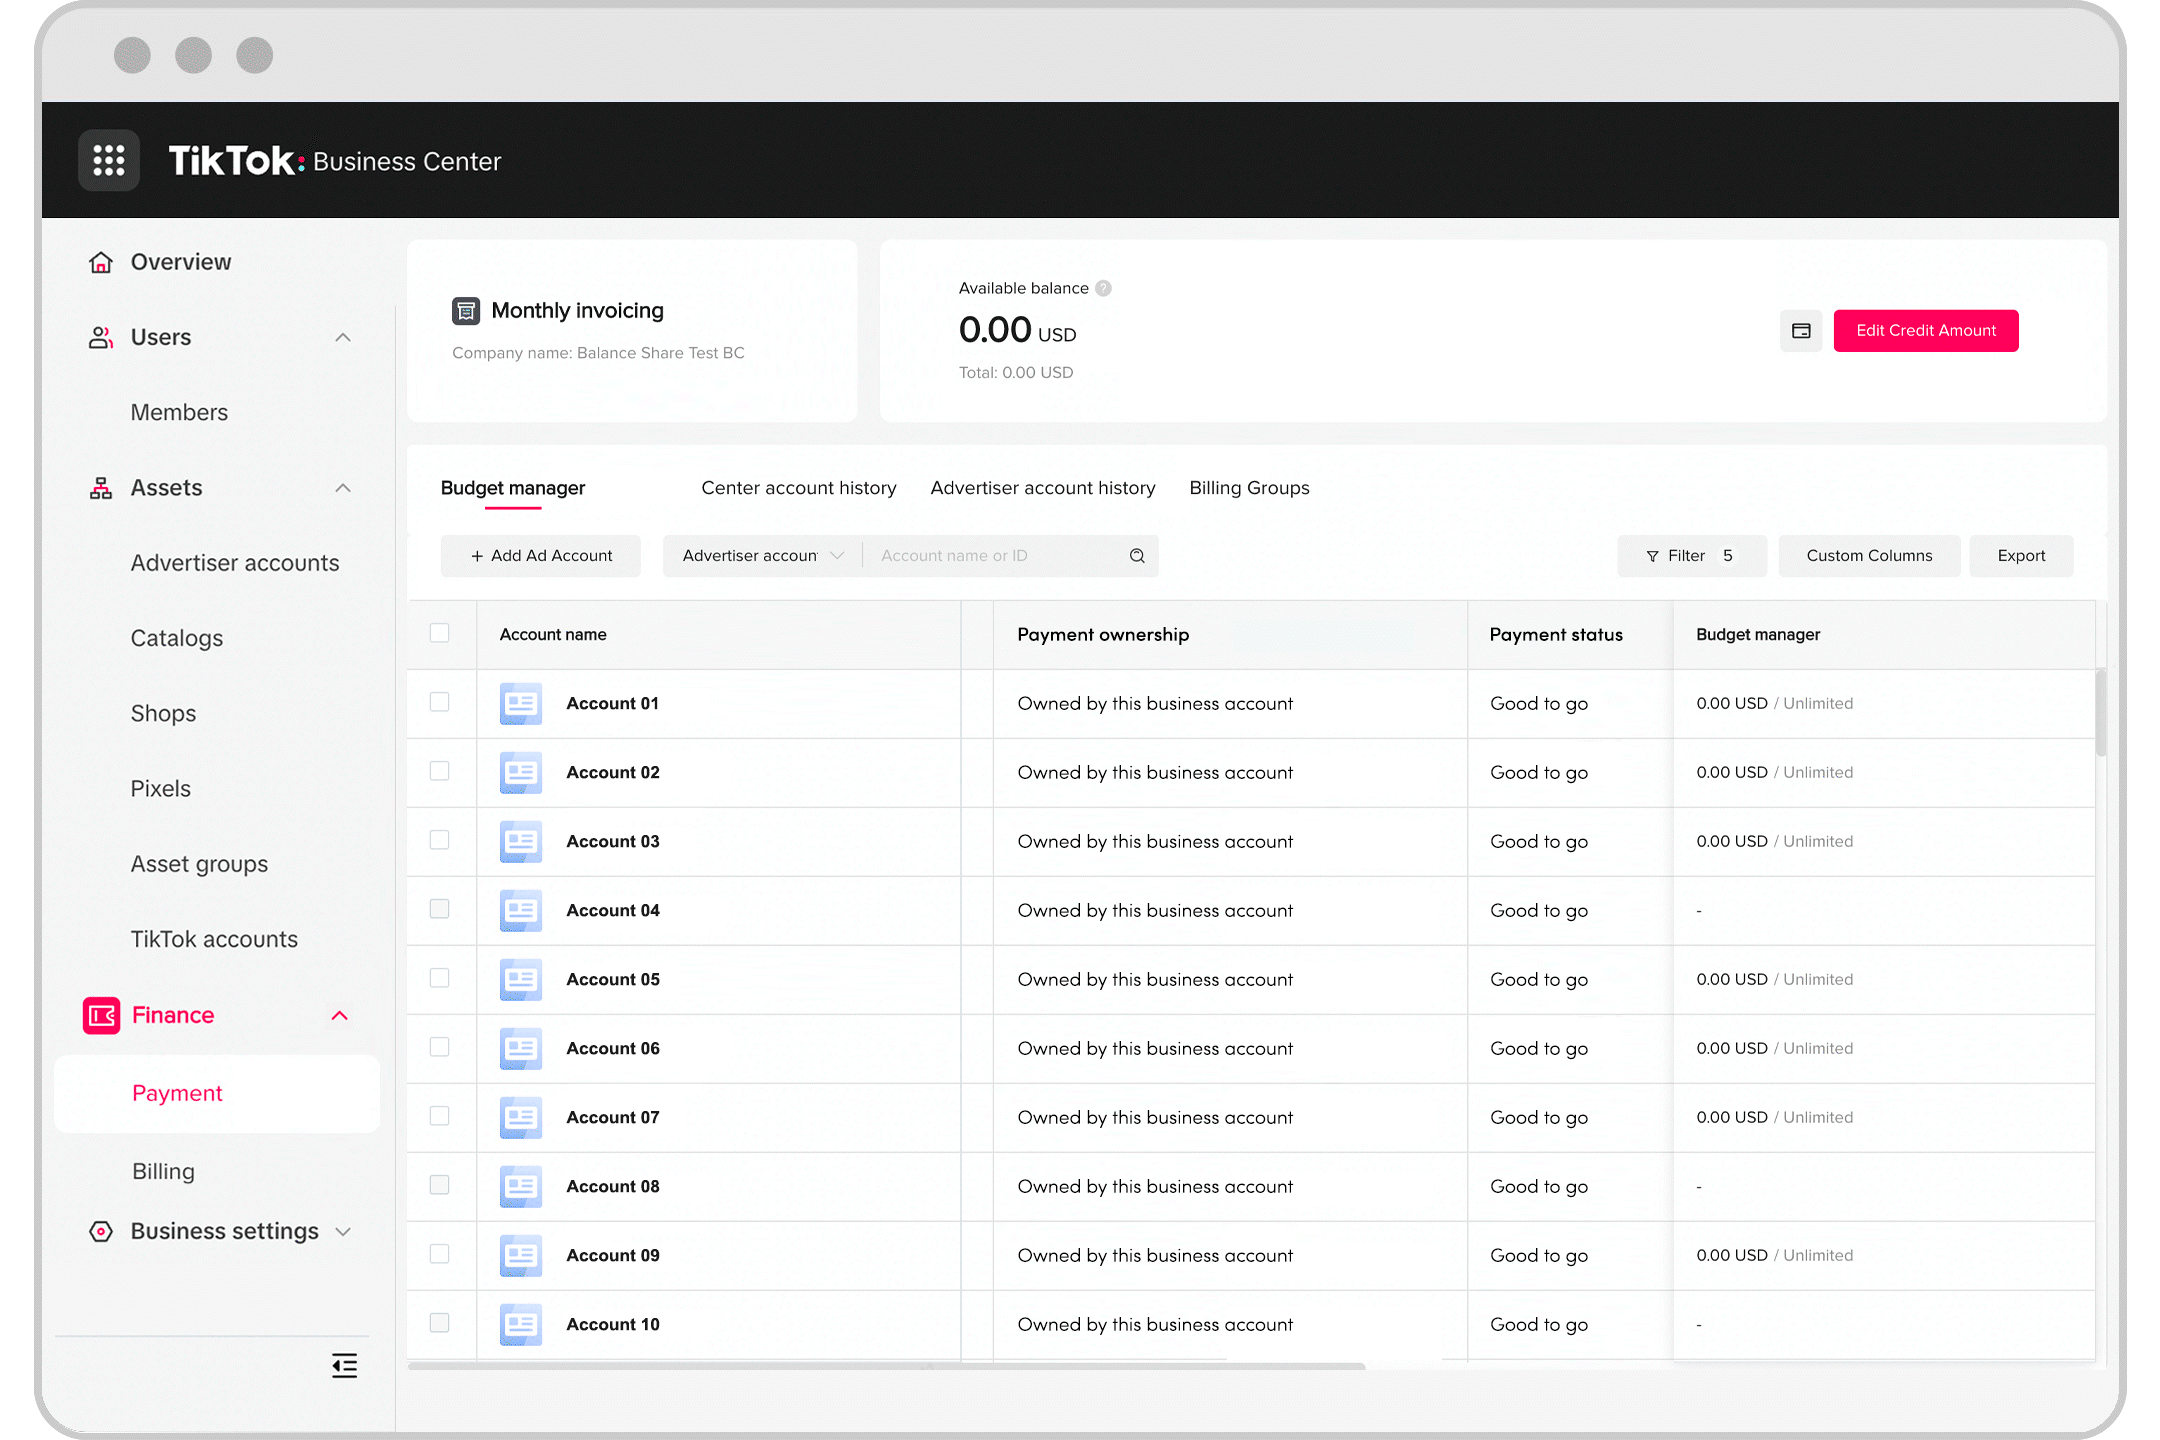Image resolution: width=2160 pixels, height=1440 pixels.
Task: Collapse the Users section chevron
Action: click(343, 338)
